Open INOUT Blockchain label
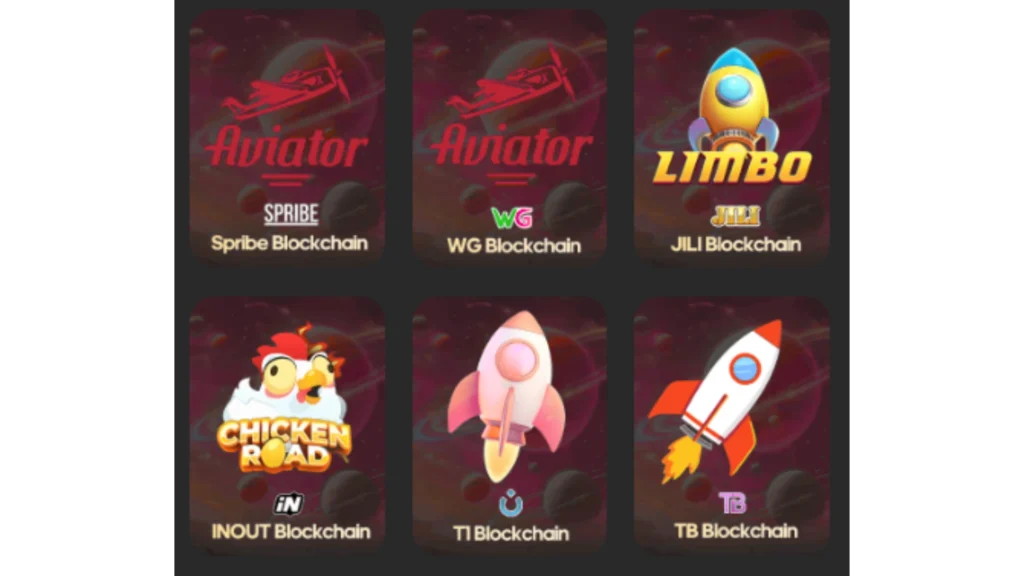Viewport: 1024px width, 576px height. [x=291, y=532]
